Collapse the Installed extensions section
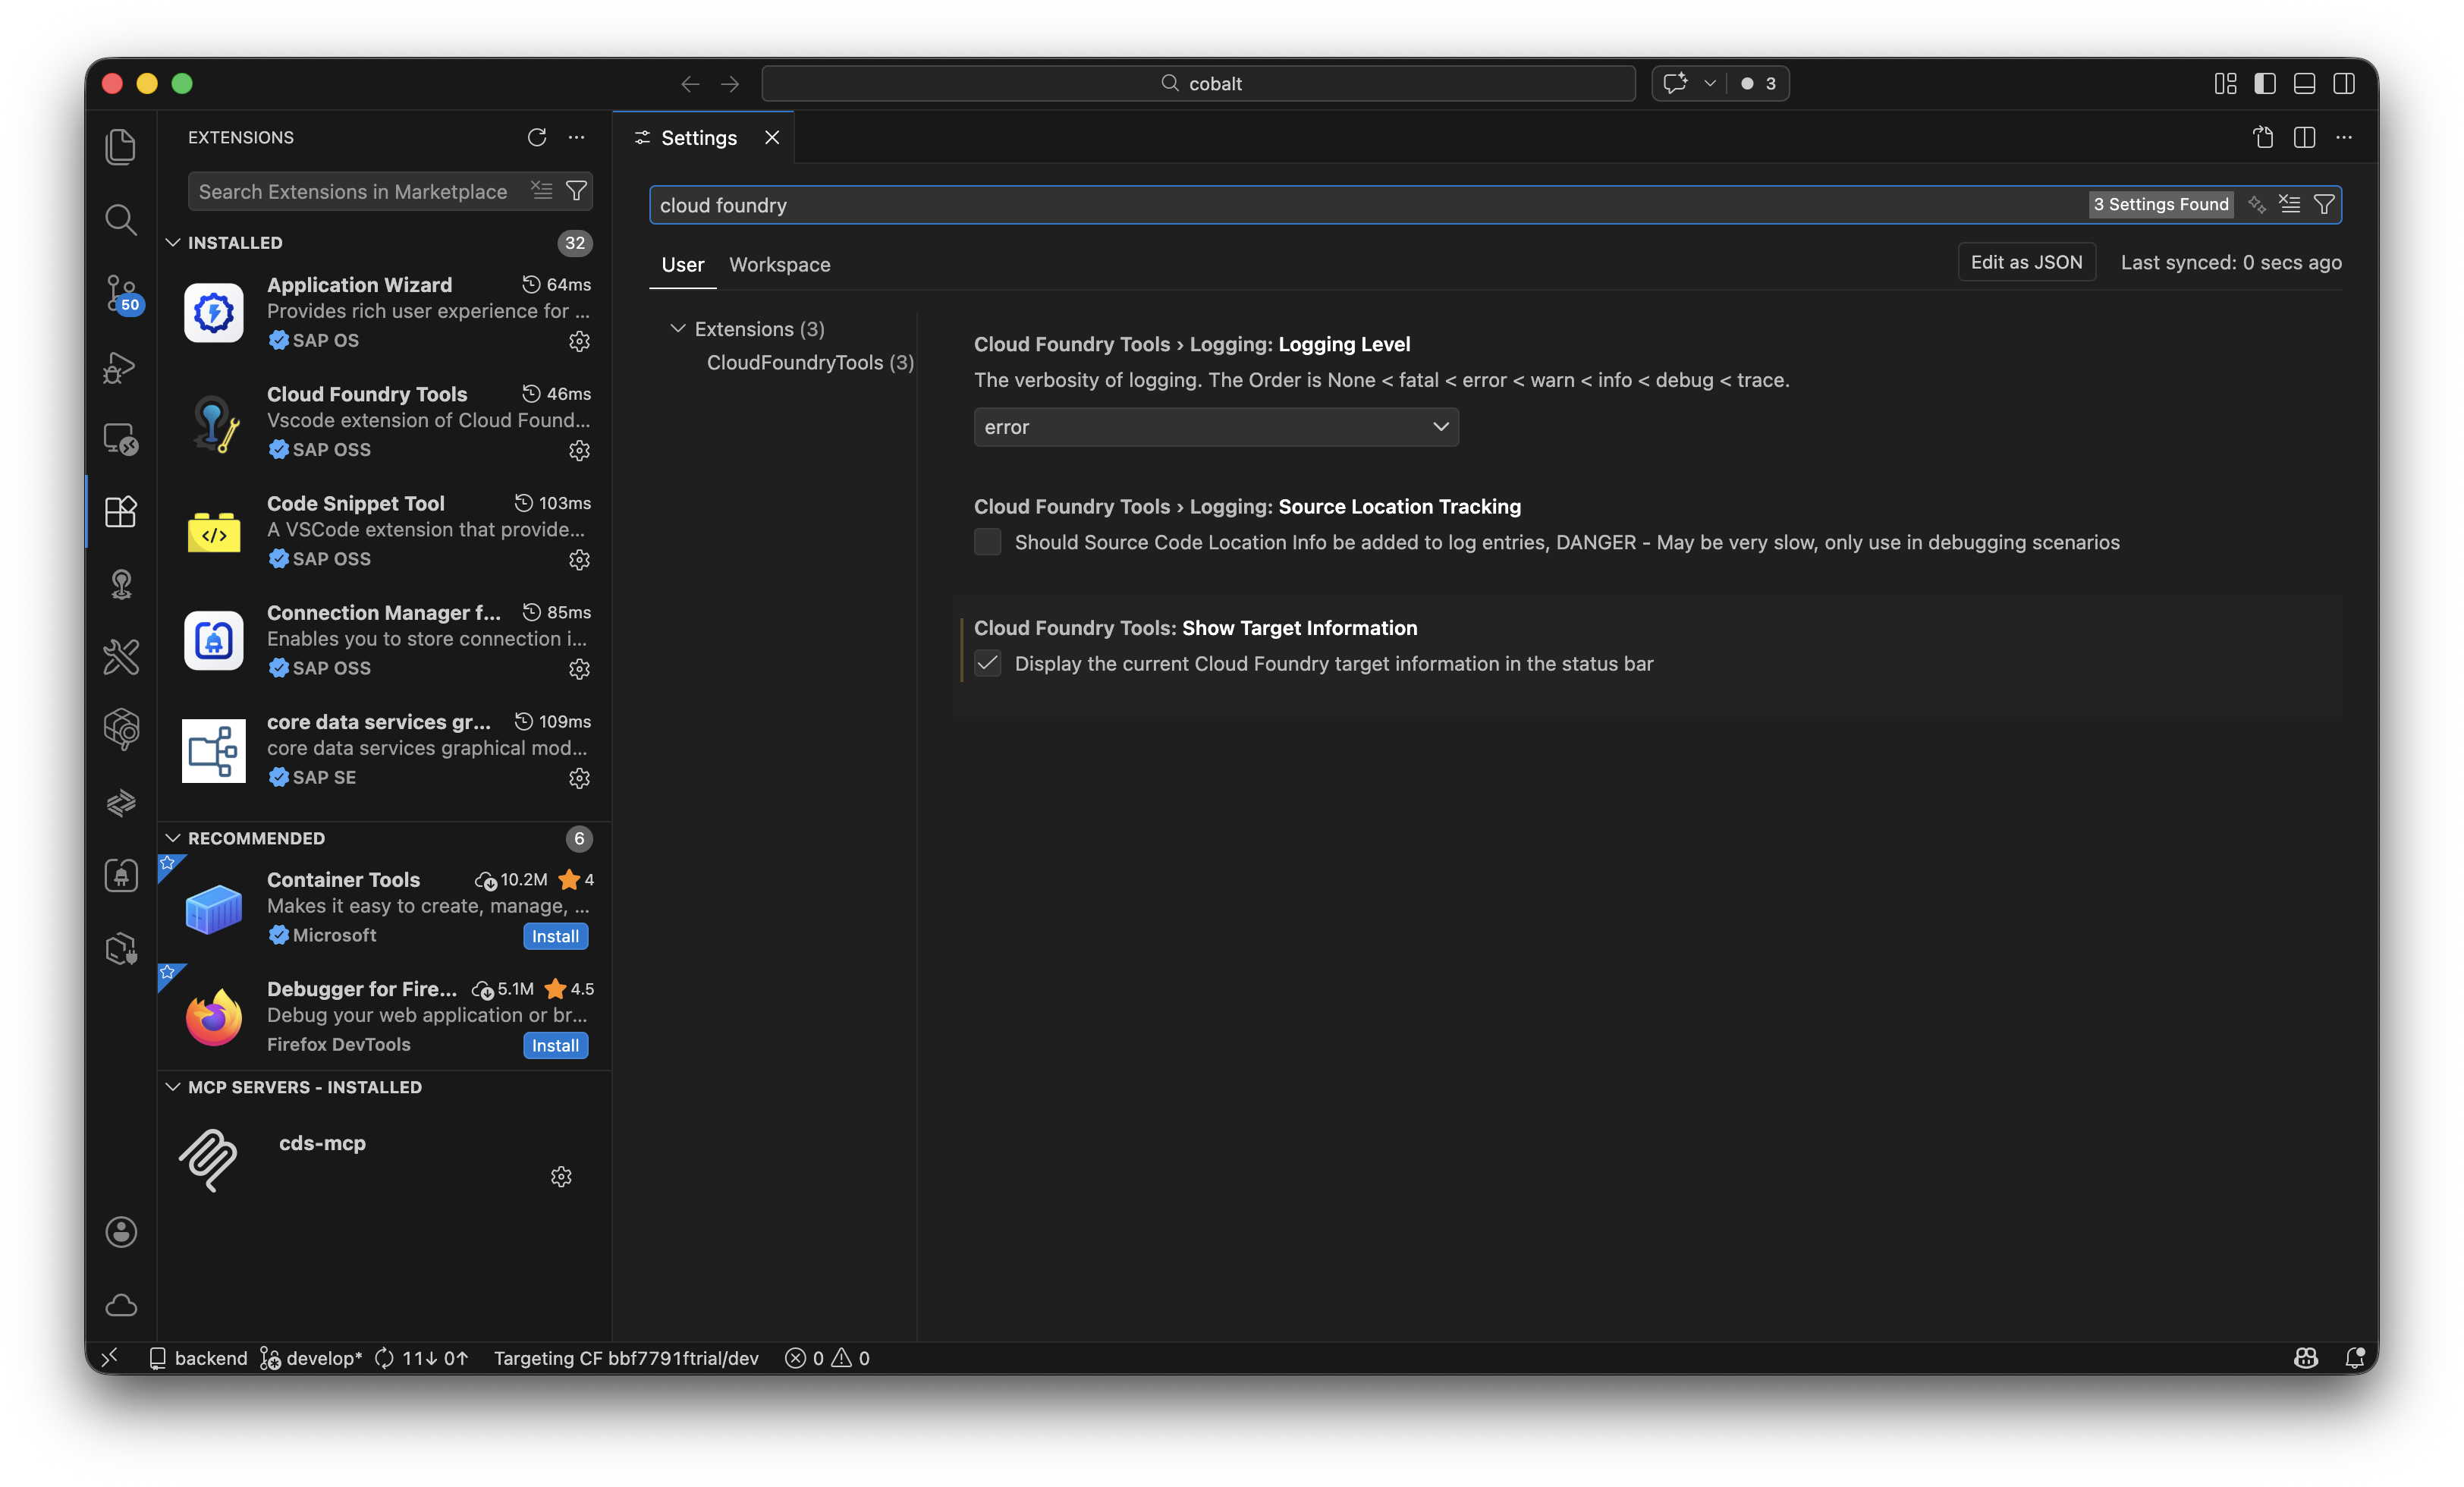This screenshot has width=2464, height=1487. [173, 243]
